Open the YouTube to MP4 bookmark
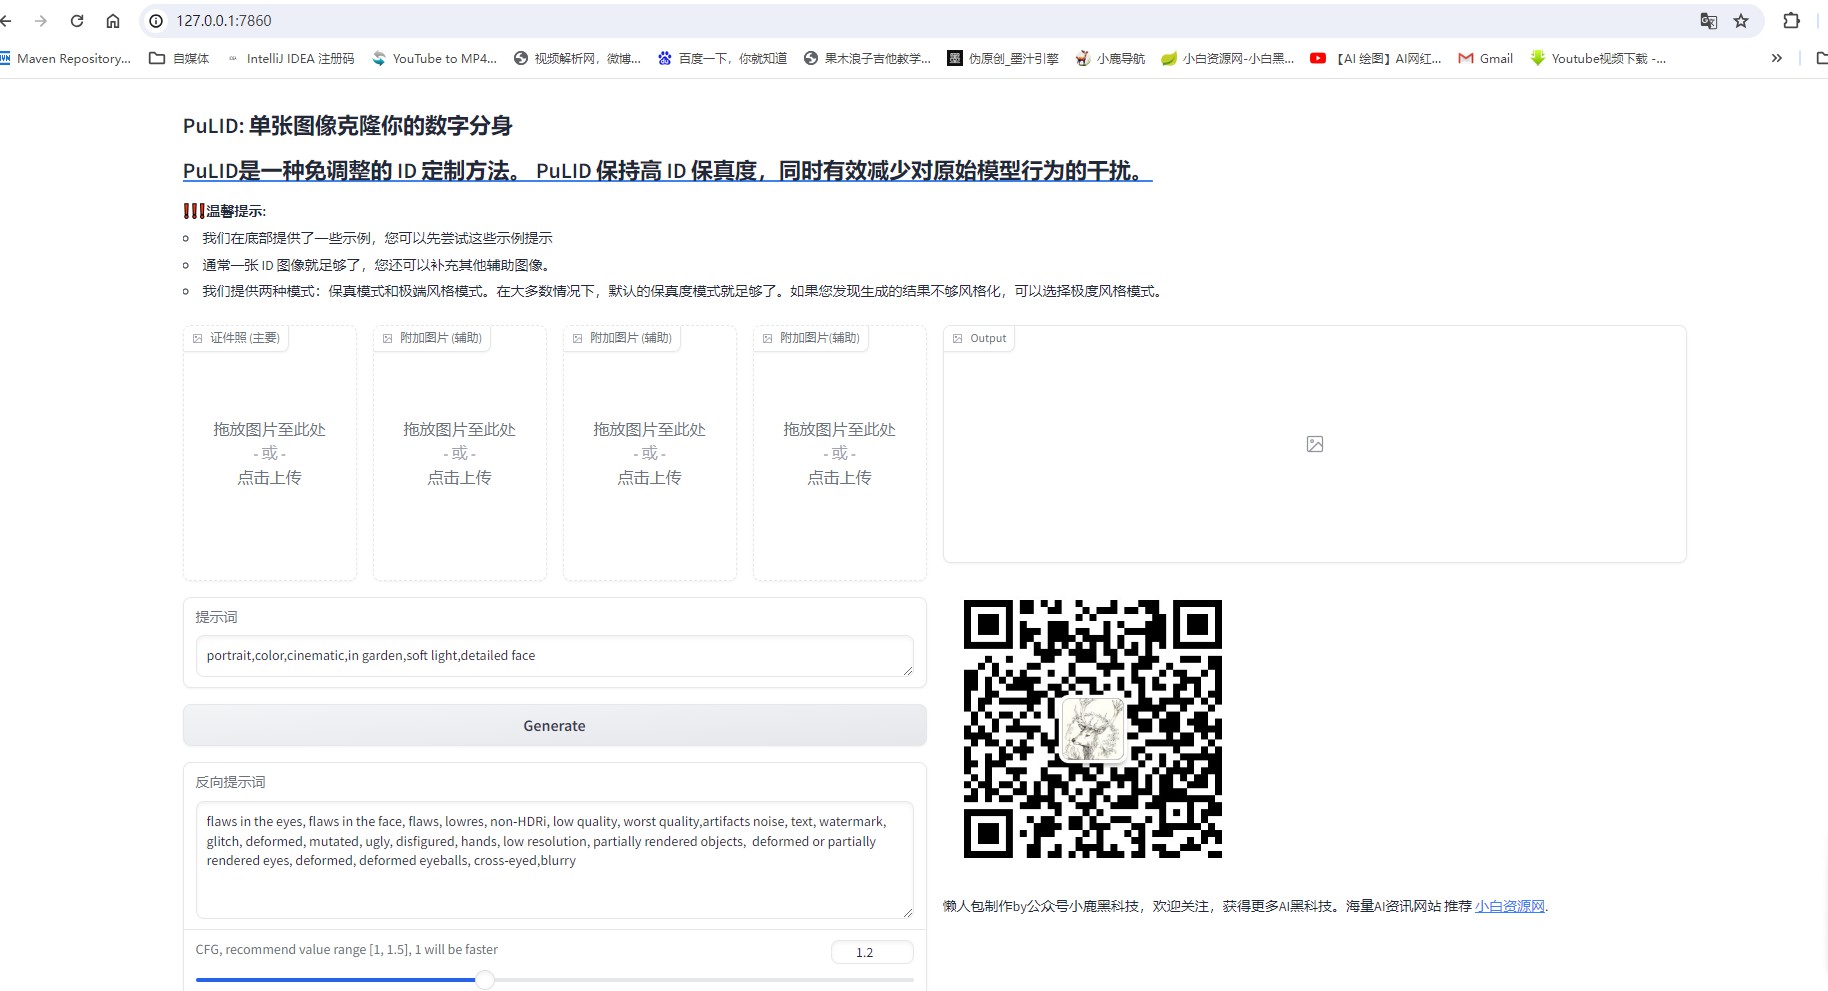 coord(434,58)
